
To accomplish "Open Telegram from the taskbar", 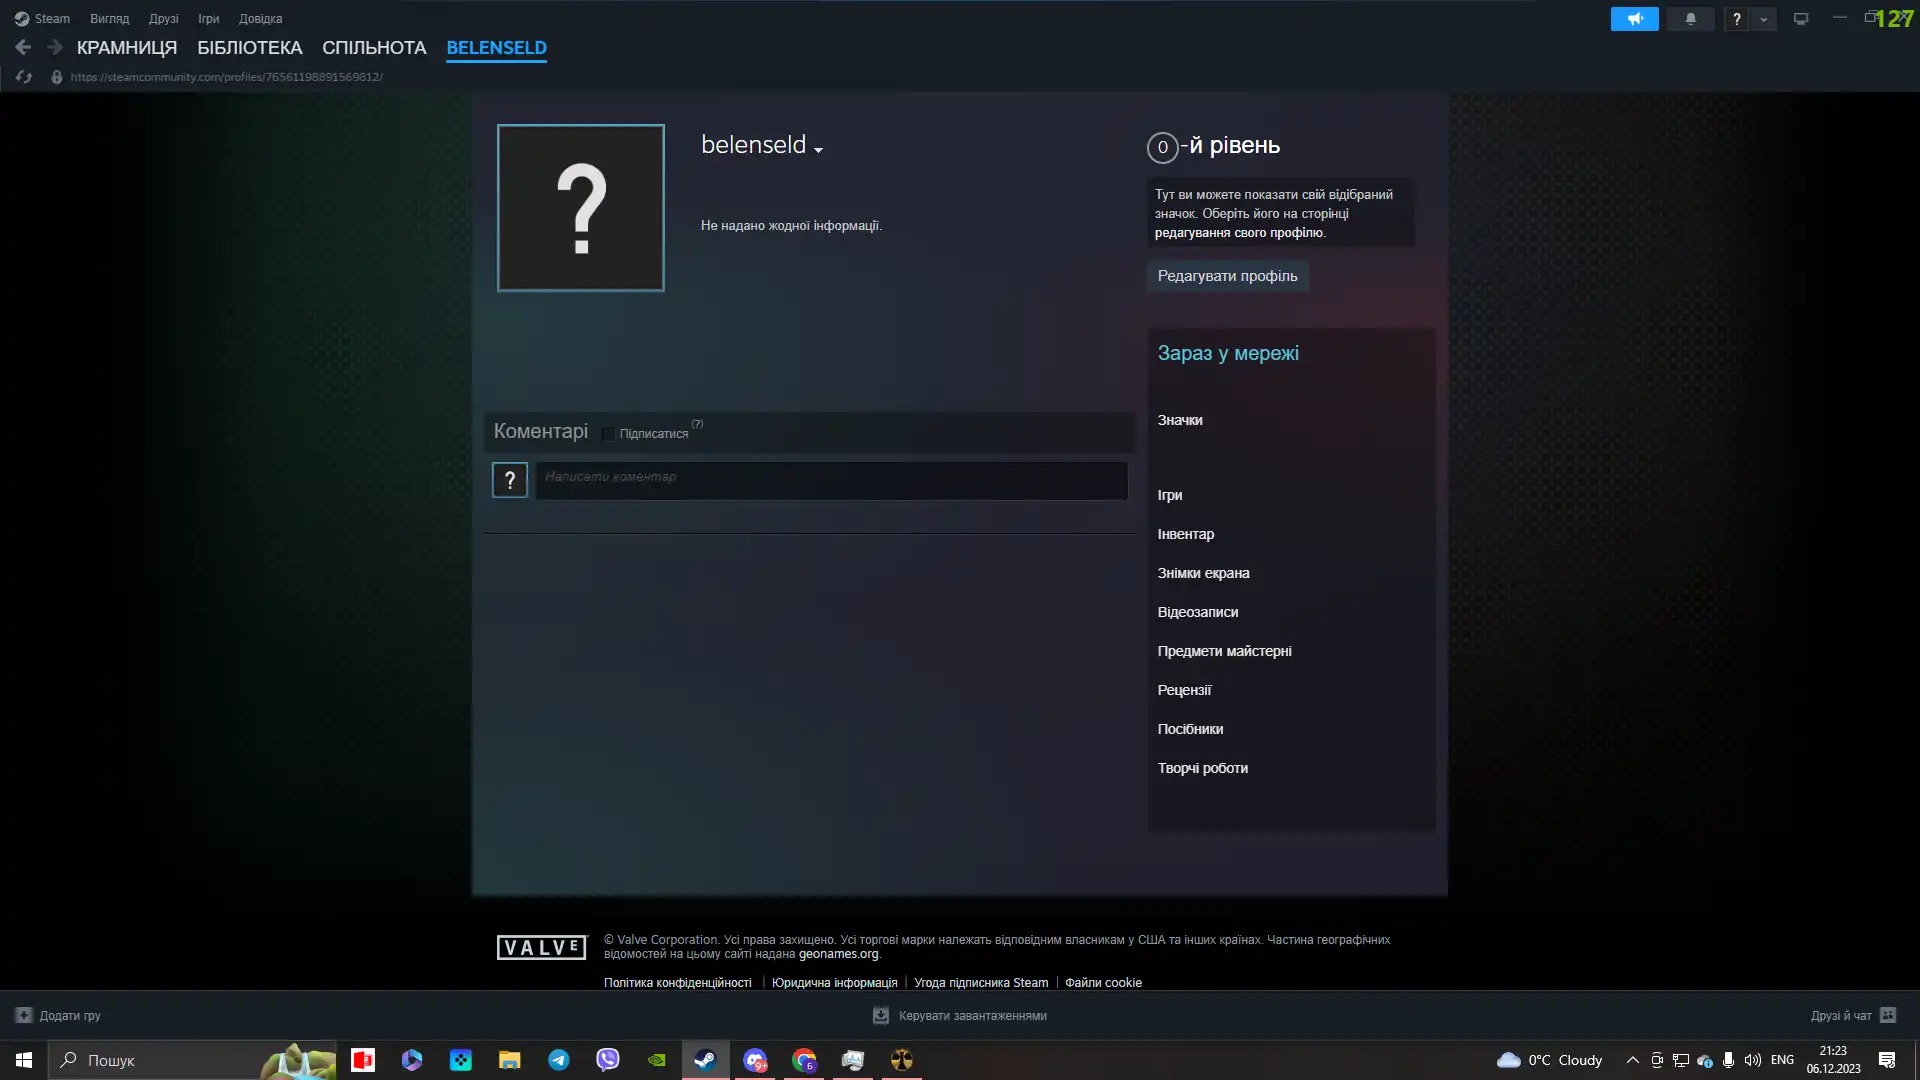I will click(559, 1060).
